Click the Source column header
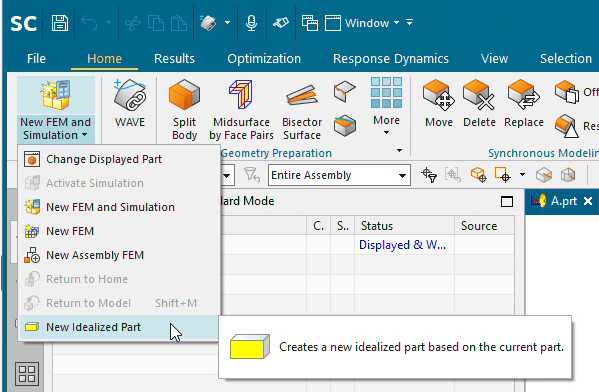 (x=484, y=226)
